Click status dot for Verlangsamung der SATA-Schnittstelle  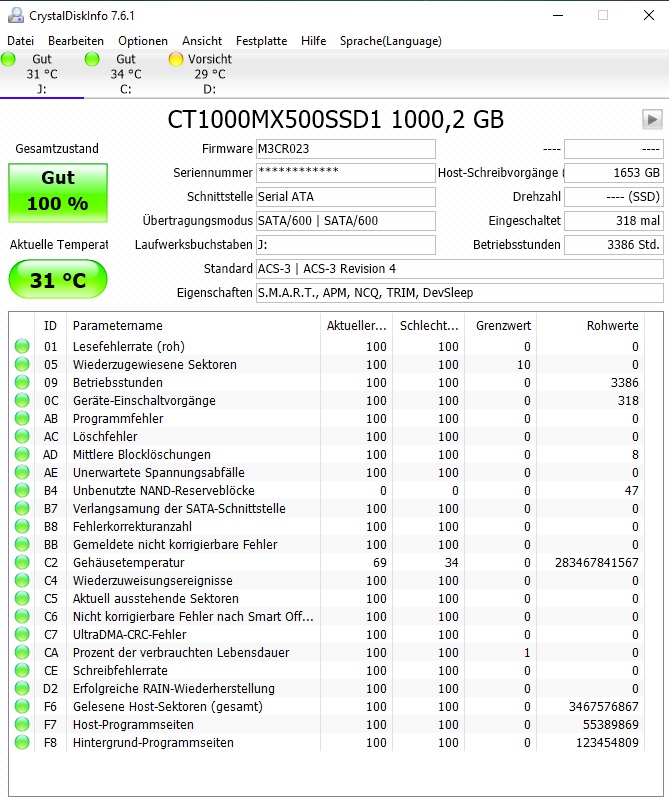pyautogui.click(x=22, y=508)
